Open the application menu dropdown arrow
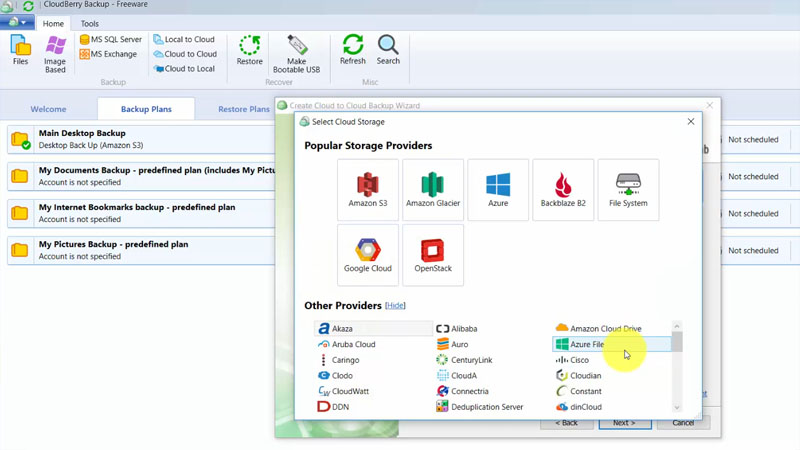 pyautogui.click(x=22, y=23)
